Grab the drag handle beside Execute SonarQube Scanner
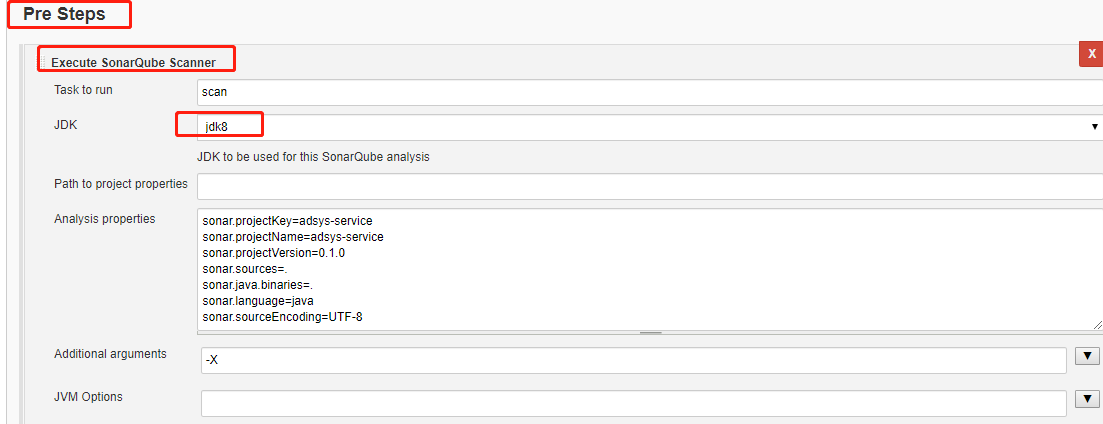 (x=43, y=62)
